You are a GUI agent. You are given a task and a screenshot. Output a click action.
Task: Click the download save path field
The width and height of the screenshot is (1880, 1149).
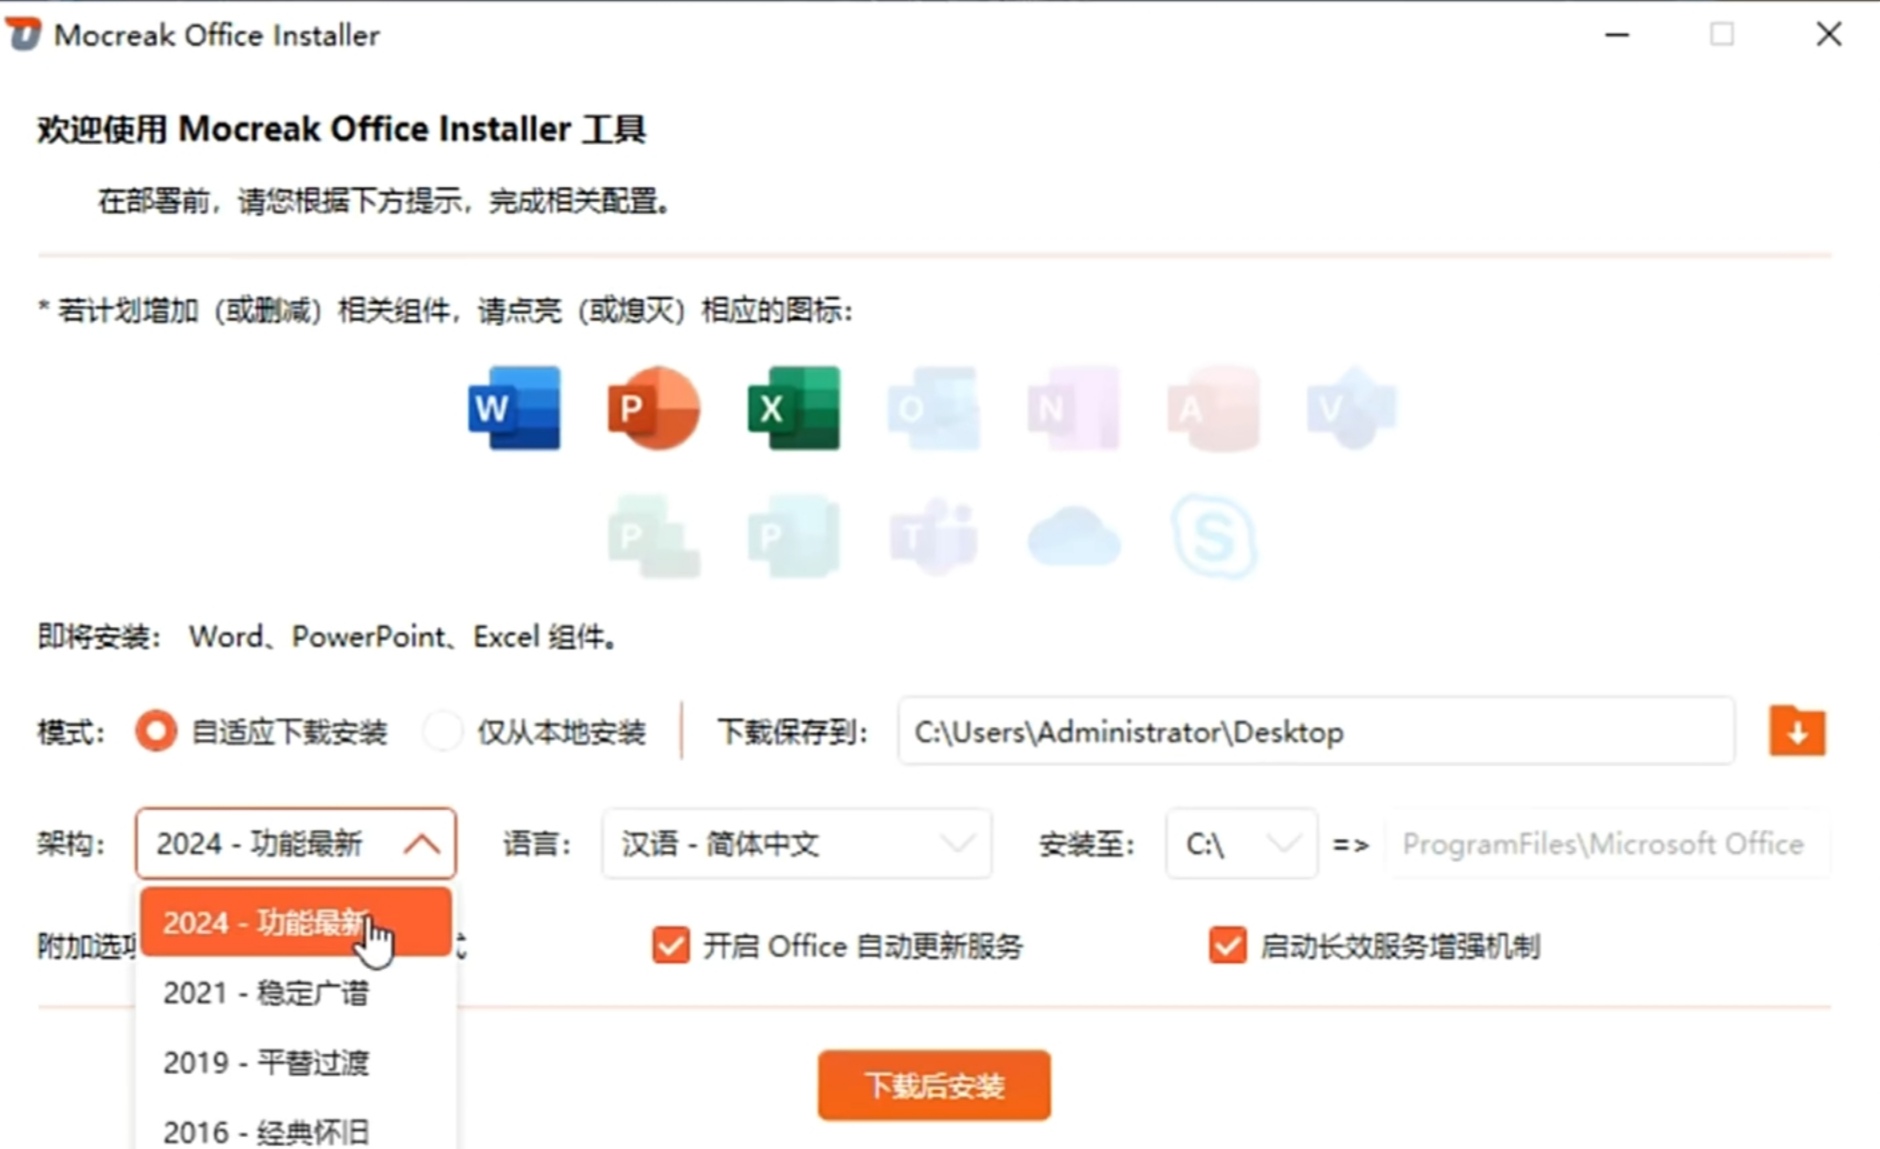point(1315,731)
